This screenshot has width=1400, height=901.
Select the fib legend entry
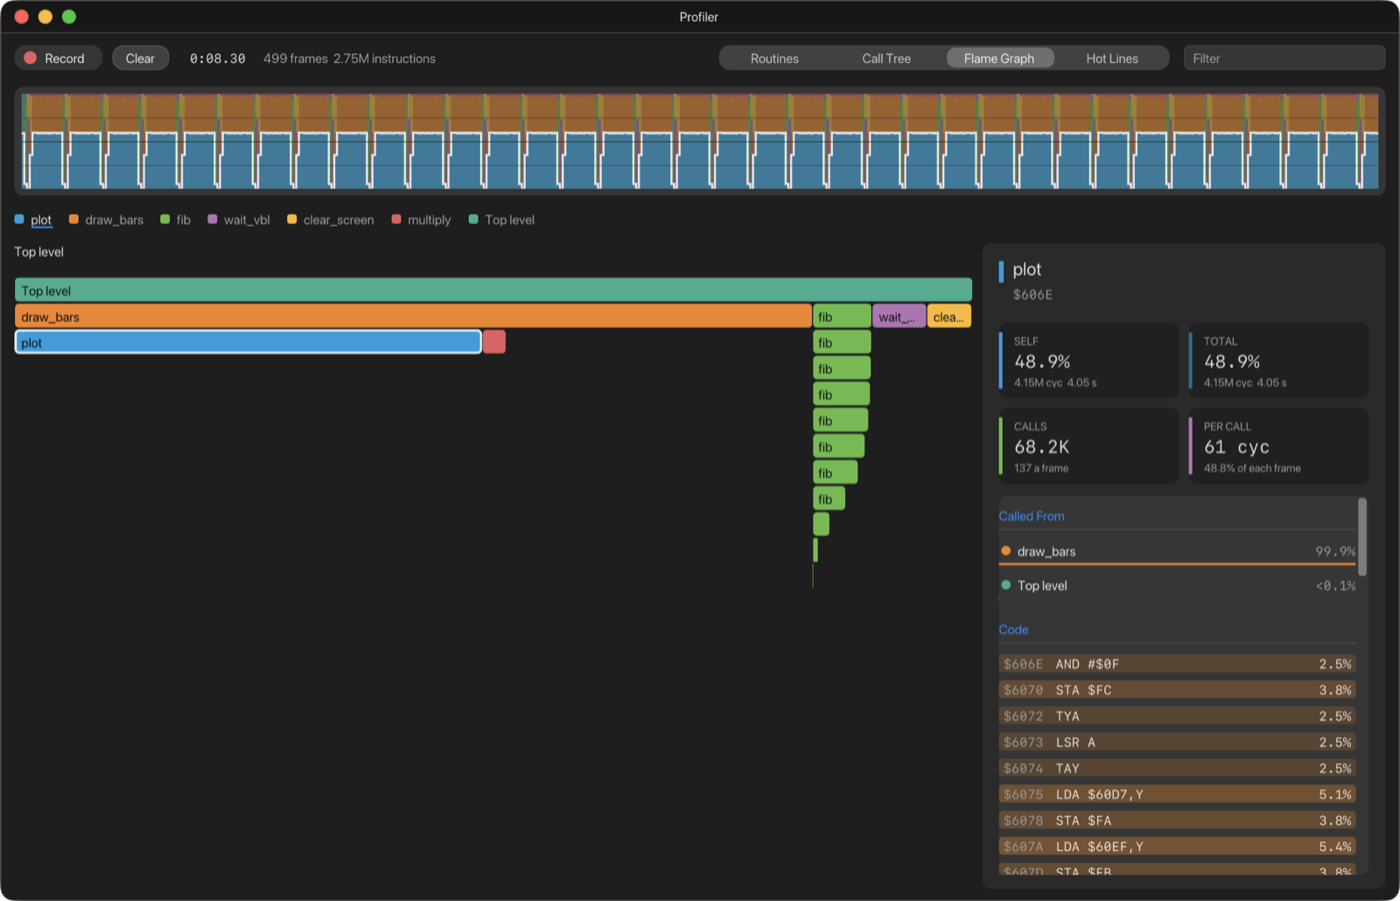coord(175,220)
